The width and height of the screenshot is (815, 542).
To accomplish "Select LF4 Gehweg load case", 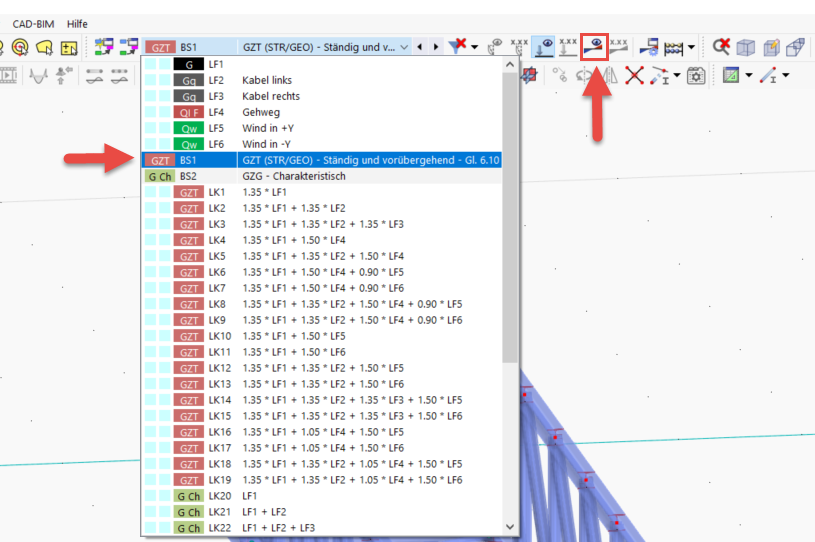I will [322, 112].
